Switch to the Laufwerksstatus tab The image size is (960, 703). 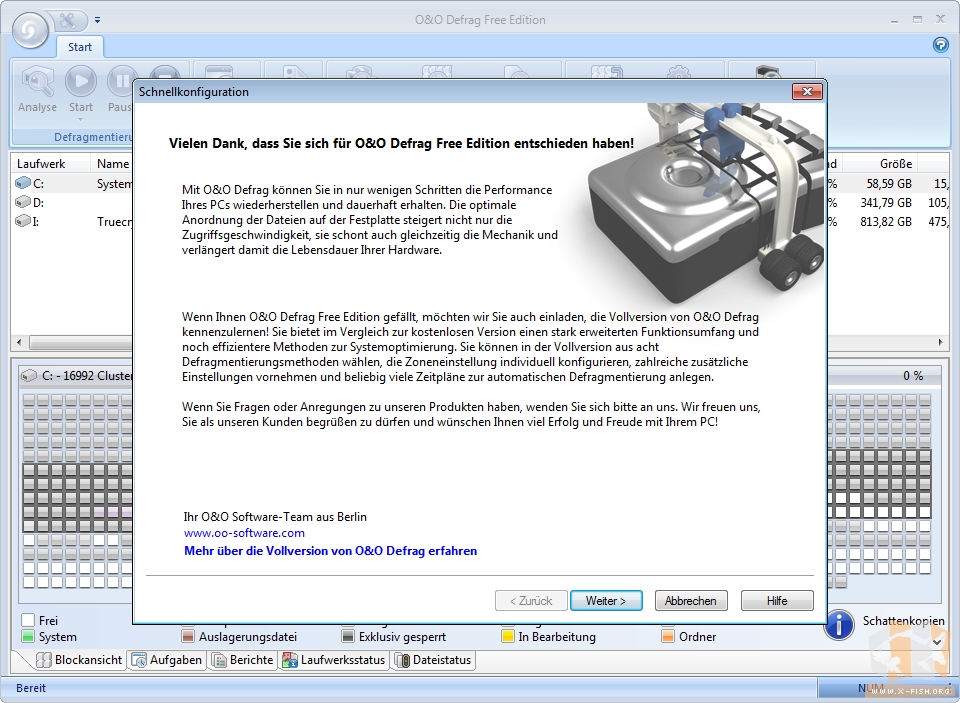[334, 660]
